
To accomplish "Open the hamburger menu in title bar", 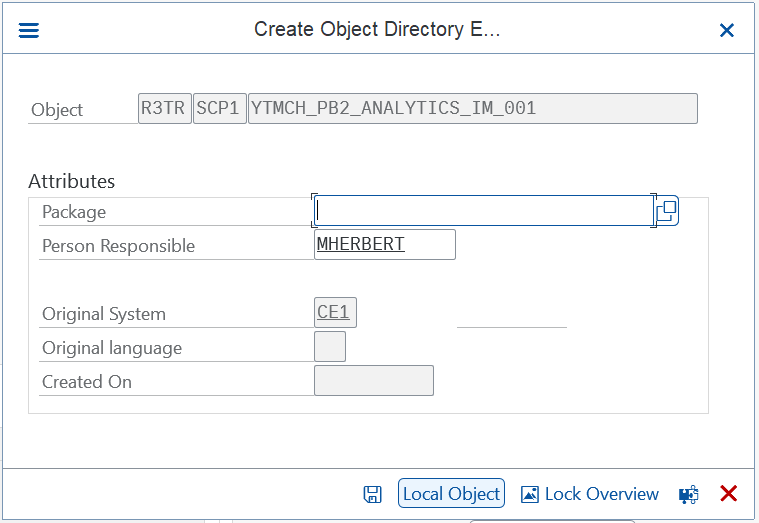I will pyautogui.click(x=29, y=30).
